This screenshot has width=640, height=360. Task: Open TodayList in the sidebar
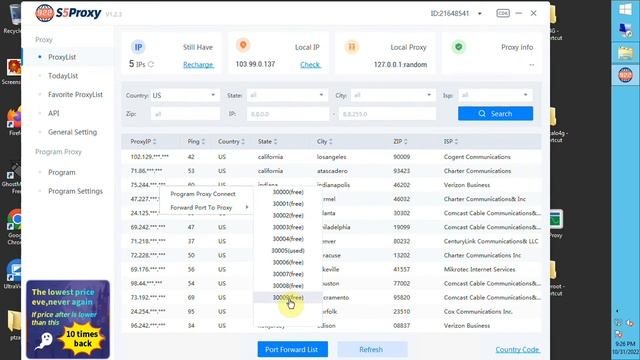pyautogui.click(x=63, y=76)
